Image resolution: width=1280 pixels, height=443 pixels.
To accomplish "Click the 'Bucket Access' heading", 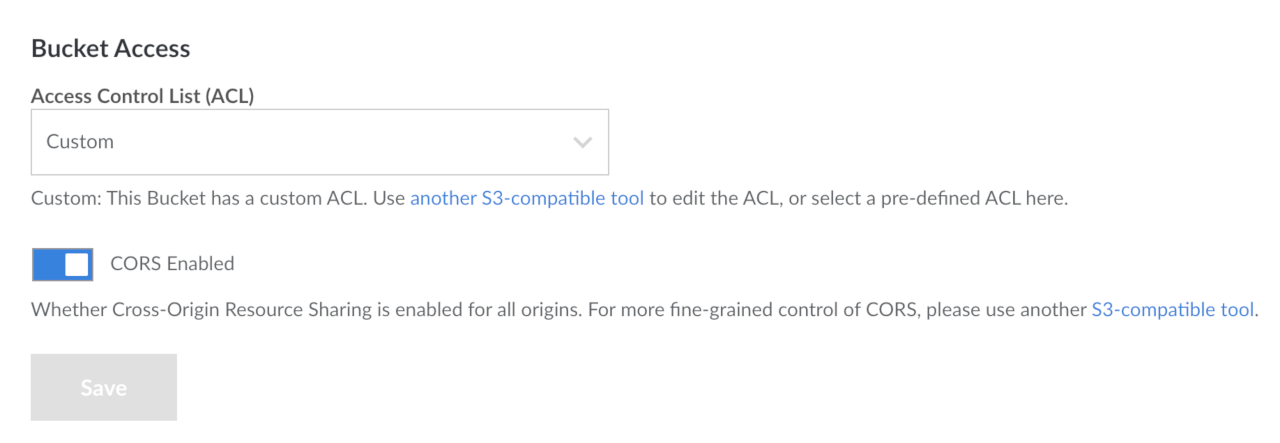I will click(110, 48).
